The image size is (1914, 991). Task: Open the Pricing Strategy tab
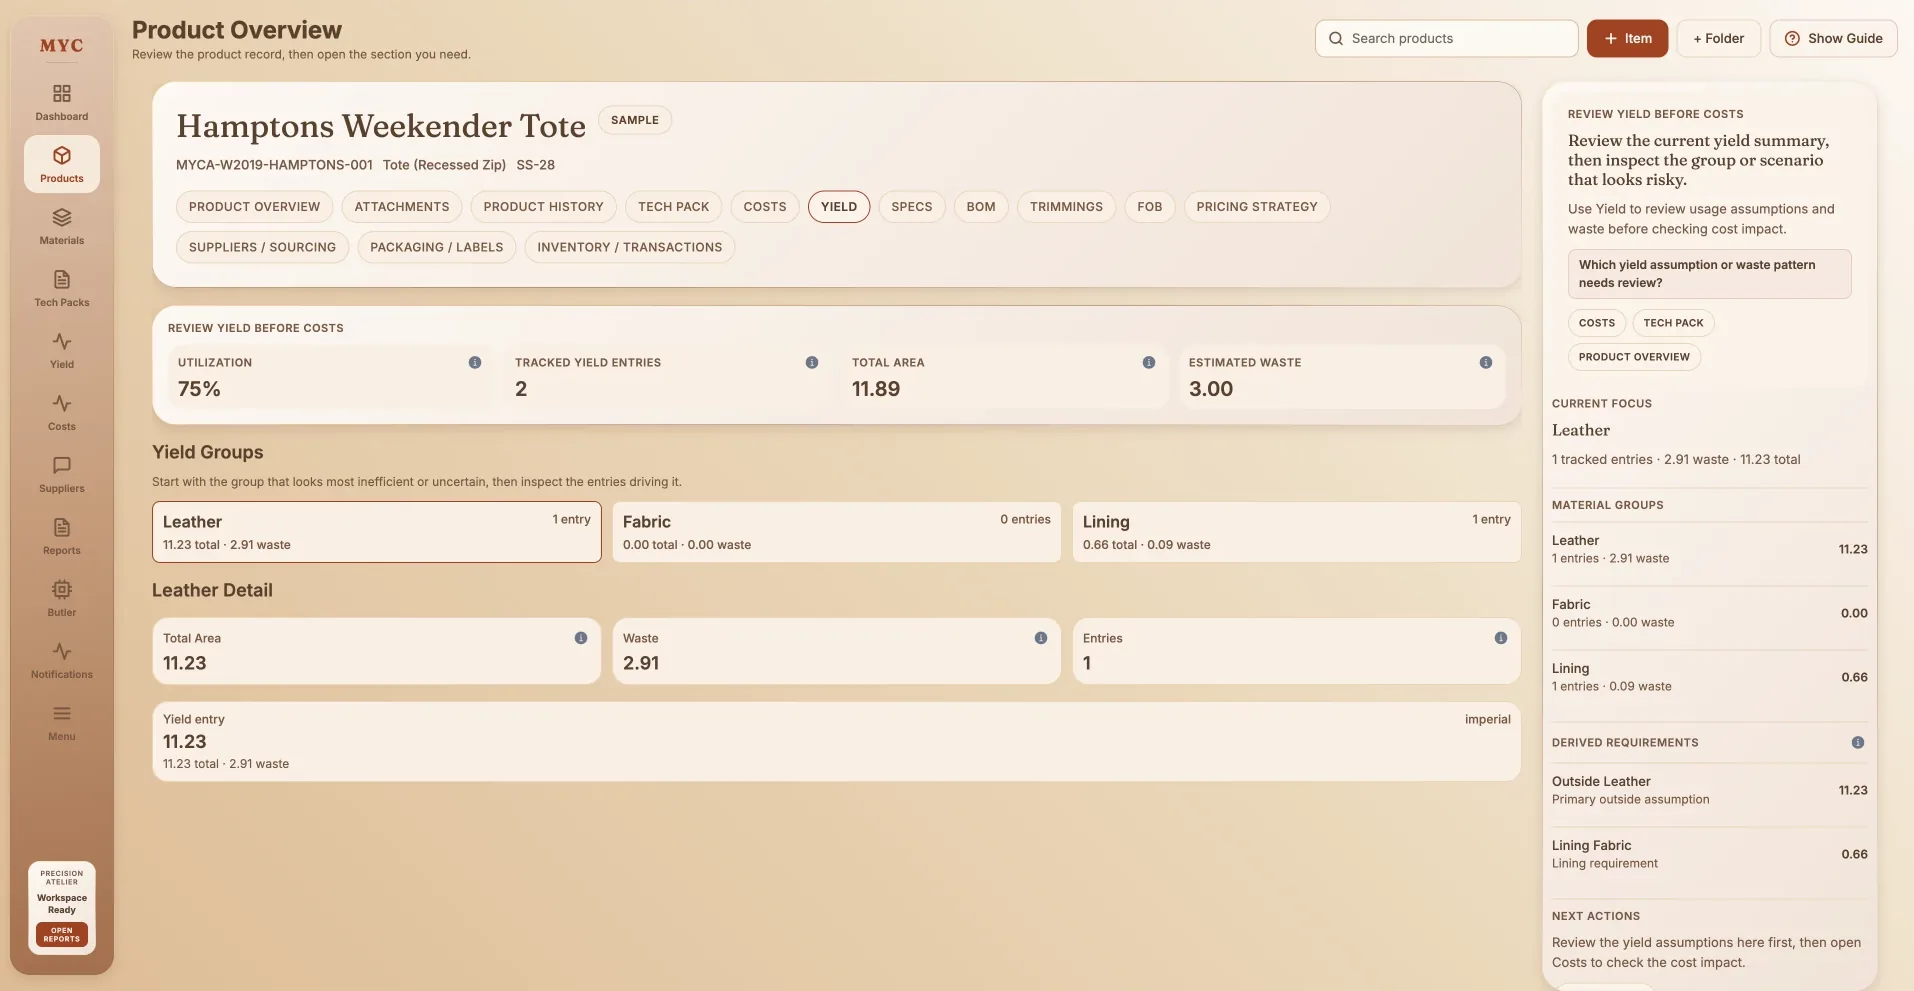pyautogui.click(x=1257, y=207)
